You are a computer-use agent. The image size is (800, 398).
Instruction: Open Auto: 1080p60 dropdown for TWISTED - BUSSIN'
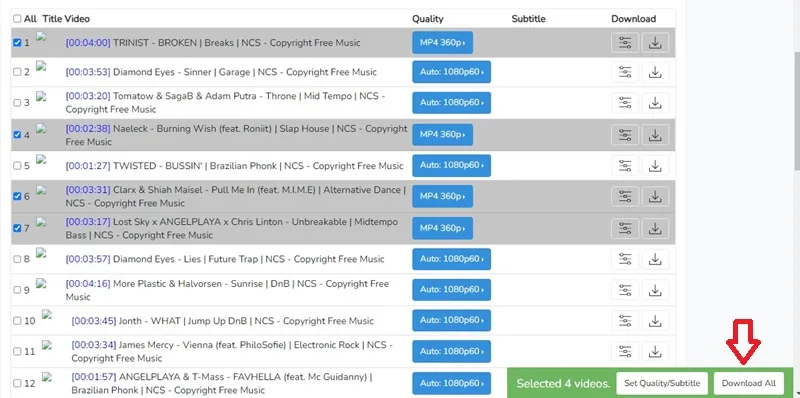(452, 166)
